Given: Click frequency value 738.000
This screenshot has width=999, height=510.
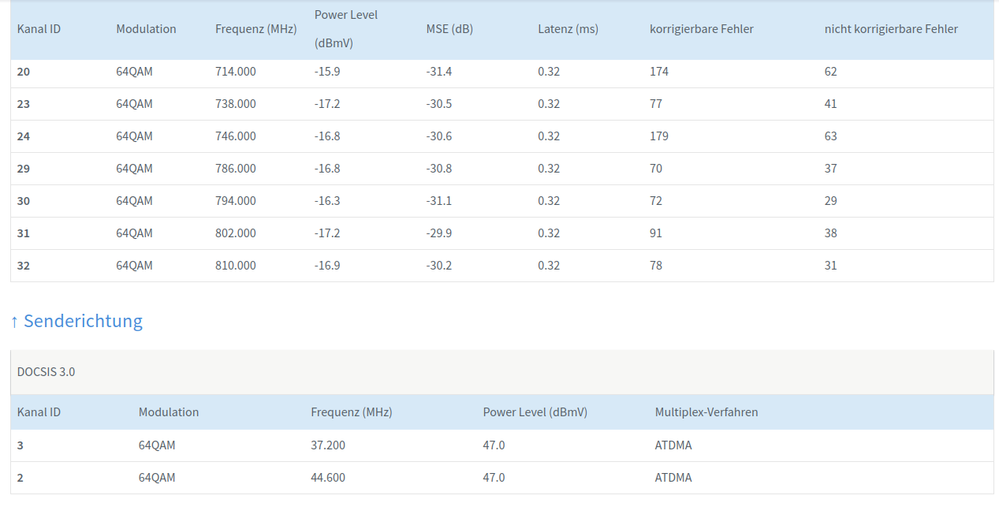Looking at the screenshot, I should (235, 104).
